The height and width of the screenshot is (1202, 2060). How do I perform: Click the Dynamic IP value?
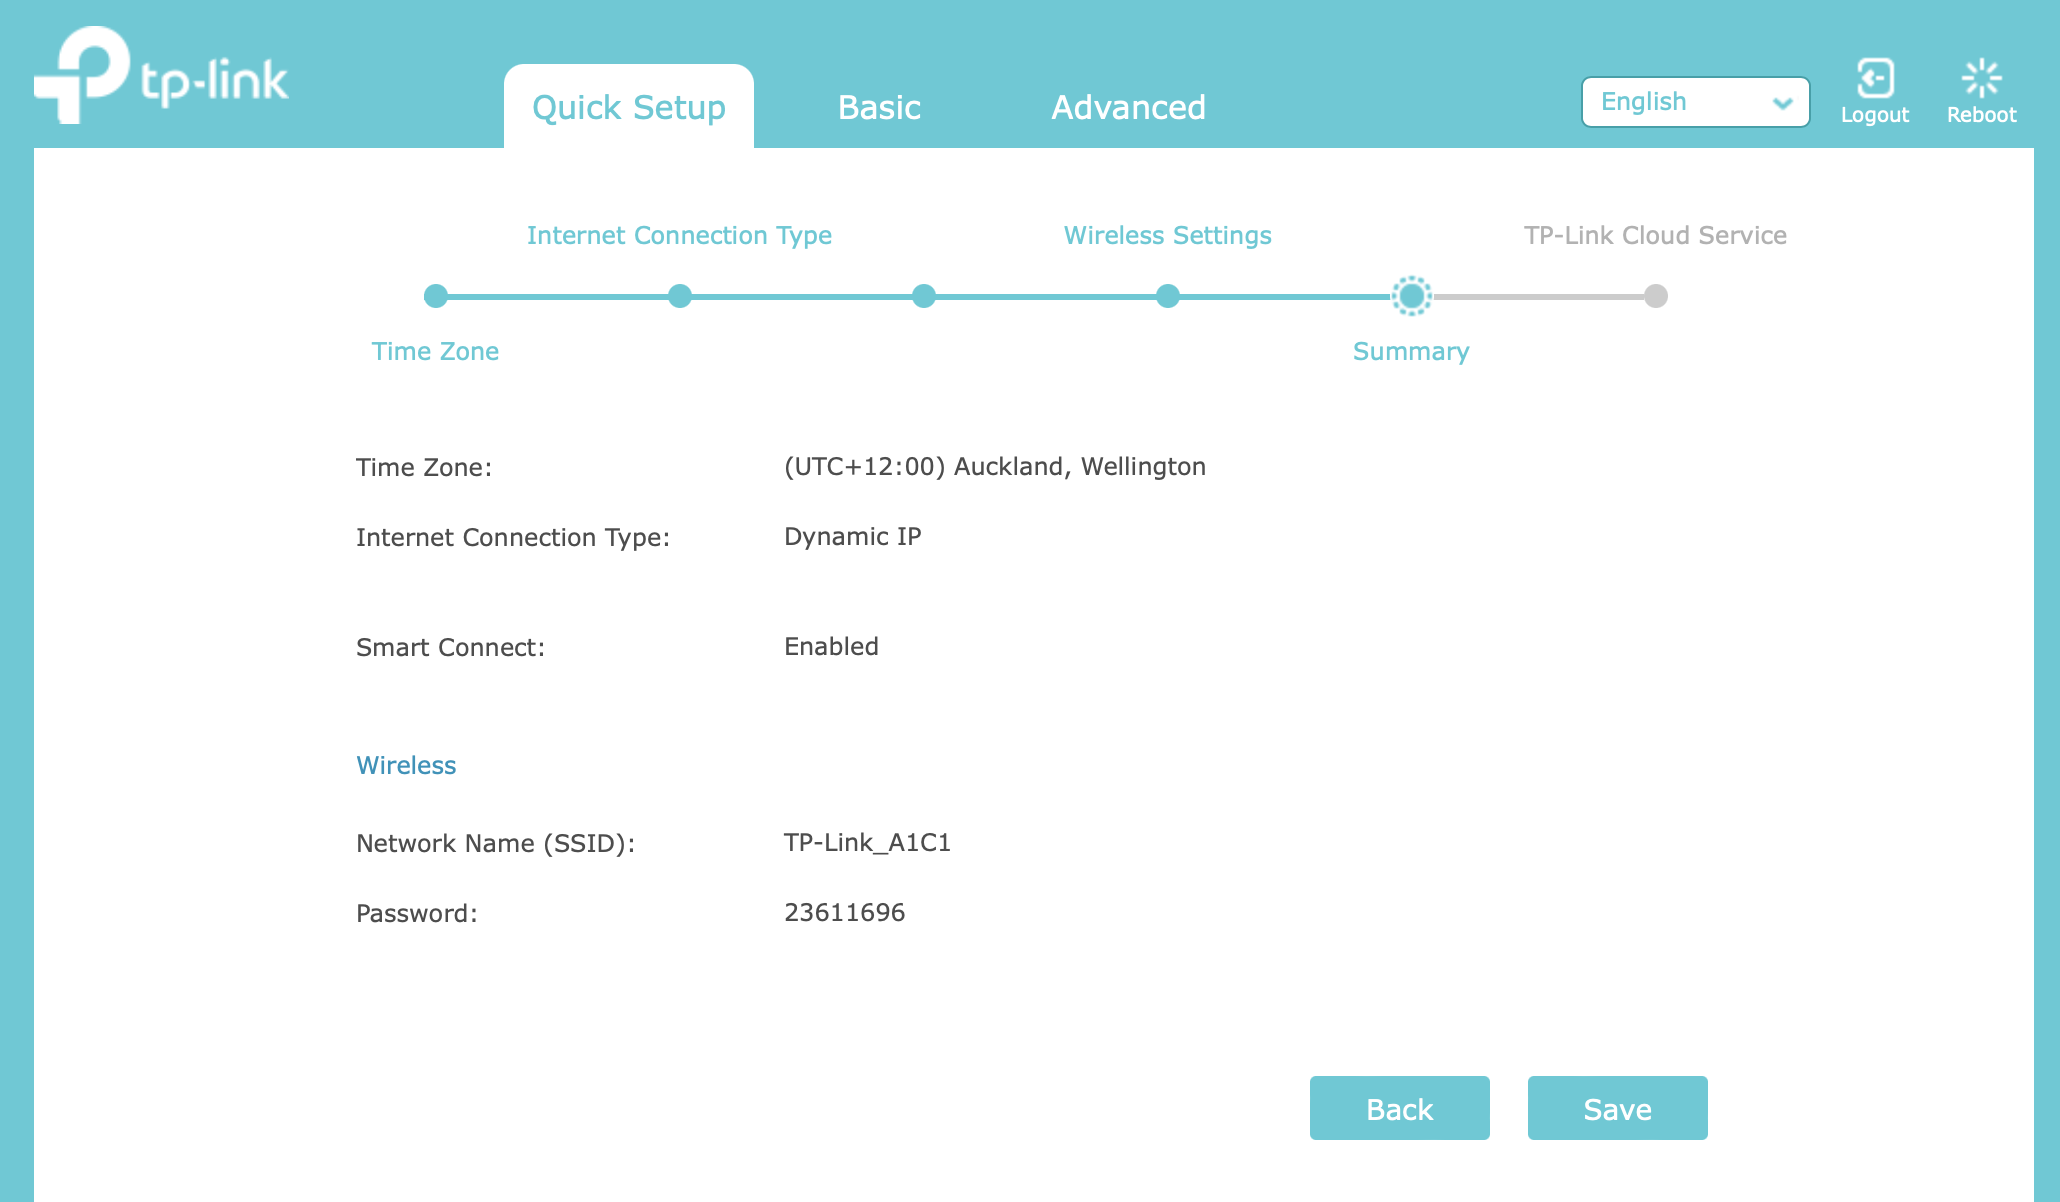853,537
